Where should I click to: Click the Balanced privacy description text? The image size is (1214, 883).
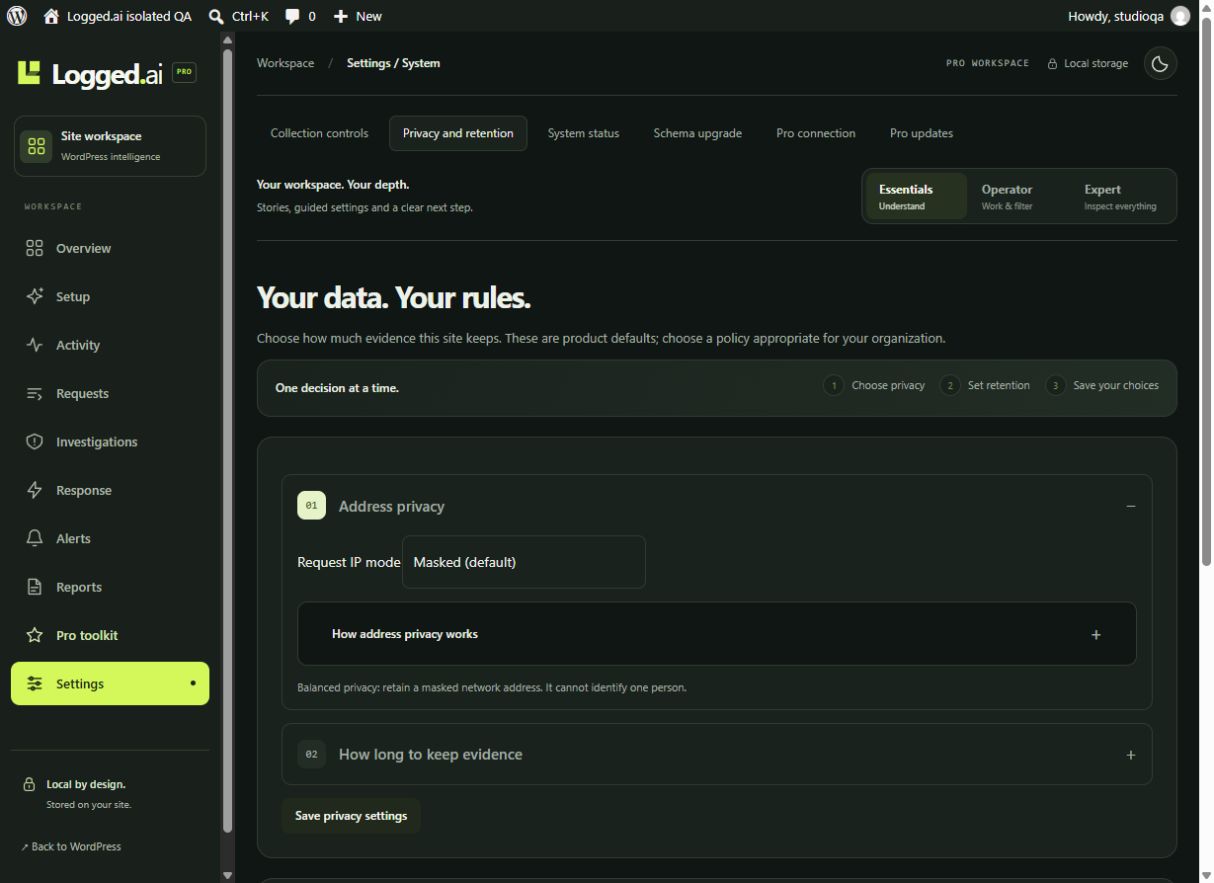click(x=492, y=688)
